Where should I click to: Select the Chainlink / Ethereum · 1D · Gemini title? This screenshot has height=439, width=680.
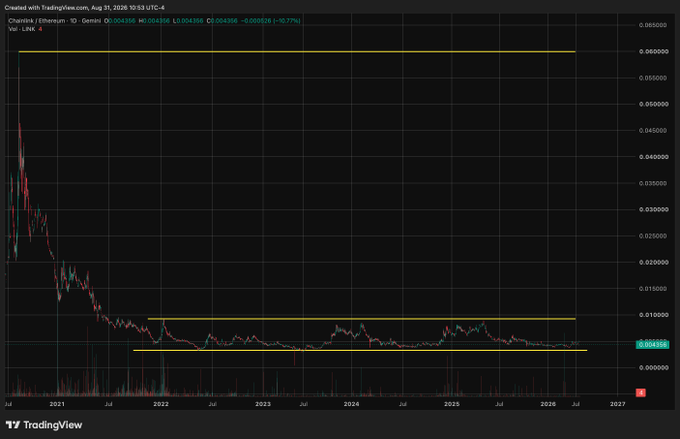[x=55, y=21]
